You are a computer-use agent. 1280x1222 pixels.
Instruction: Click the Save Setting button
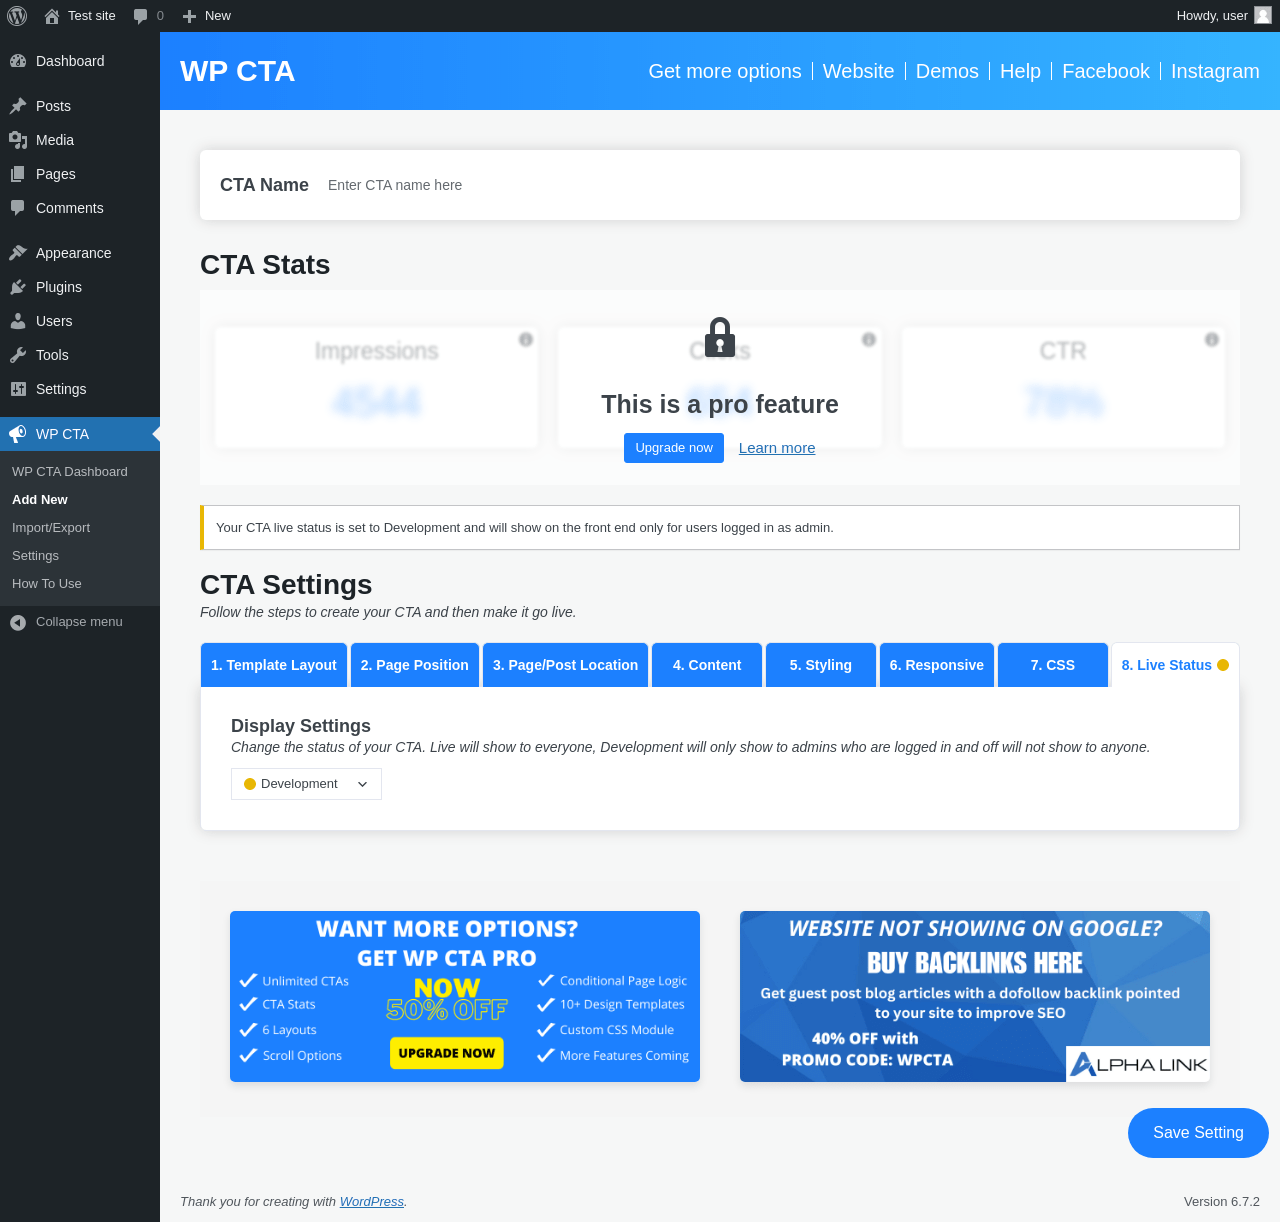pos(1198,1133)
